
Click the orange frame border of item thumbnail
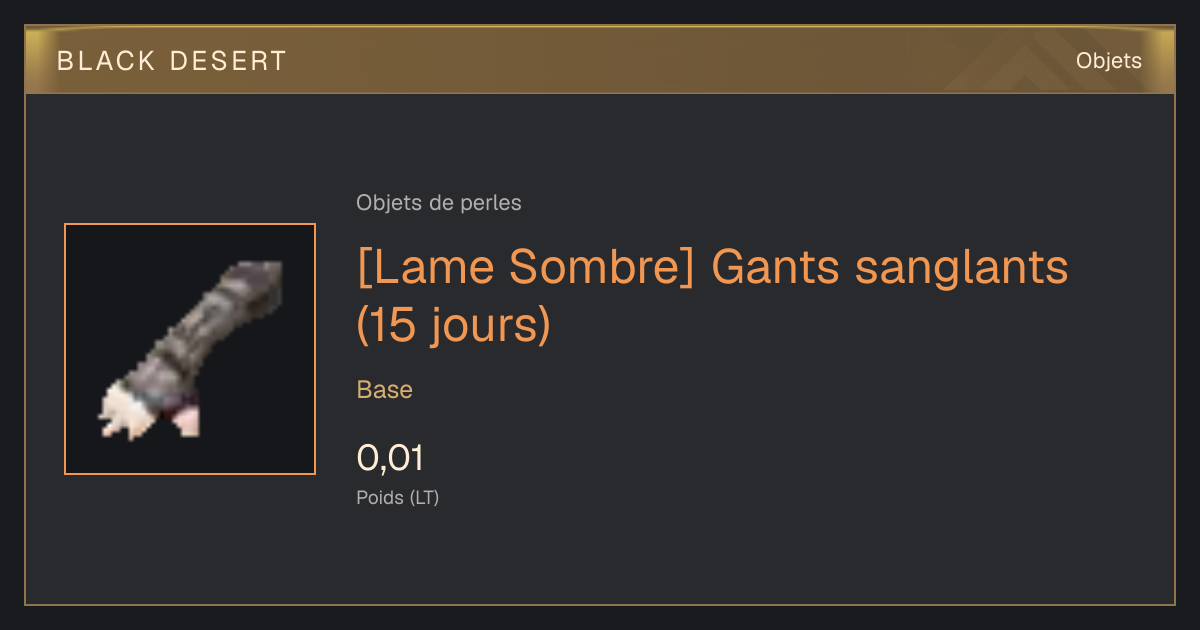point(190,224)
